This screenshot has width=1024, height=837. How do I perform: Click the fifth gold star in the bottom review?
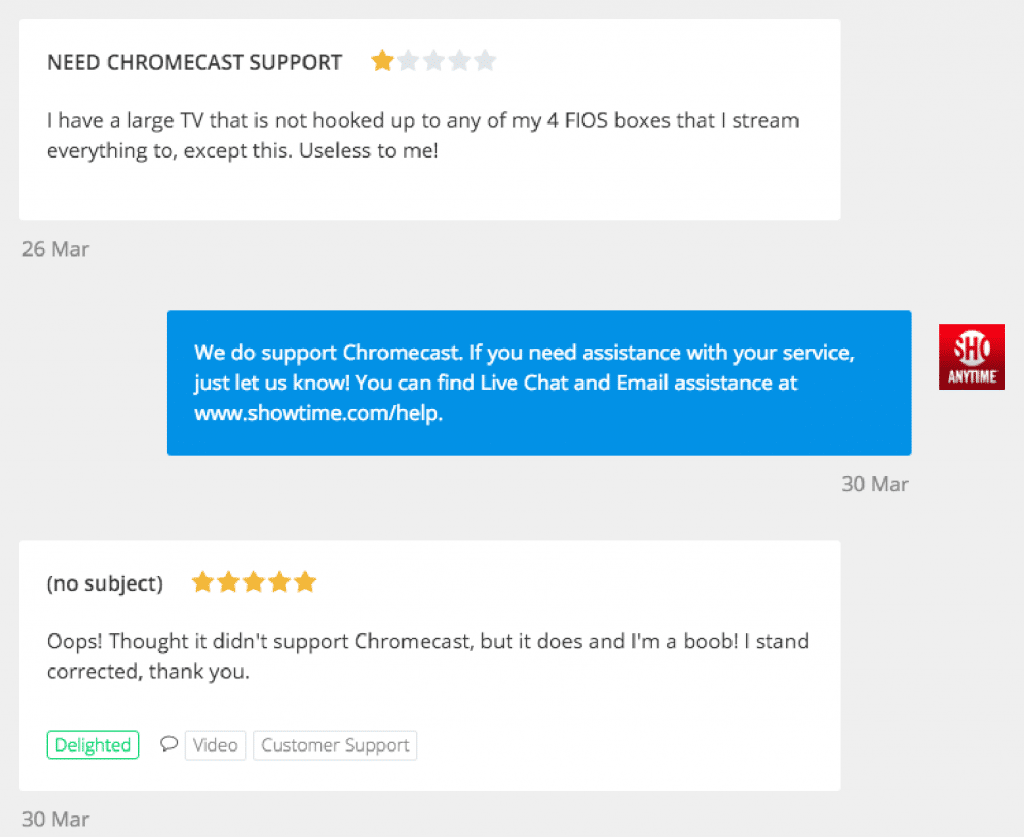[x=305, y=581]
